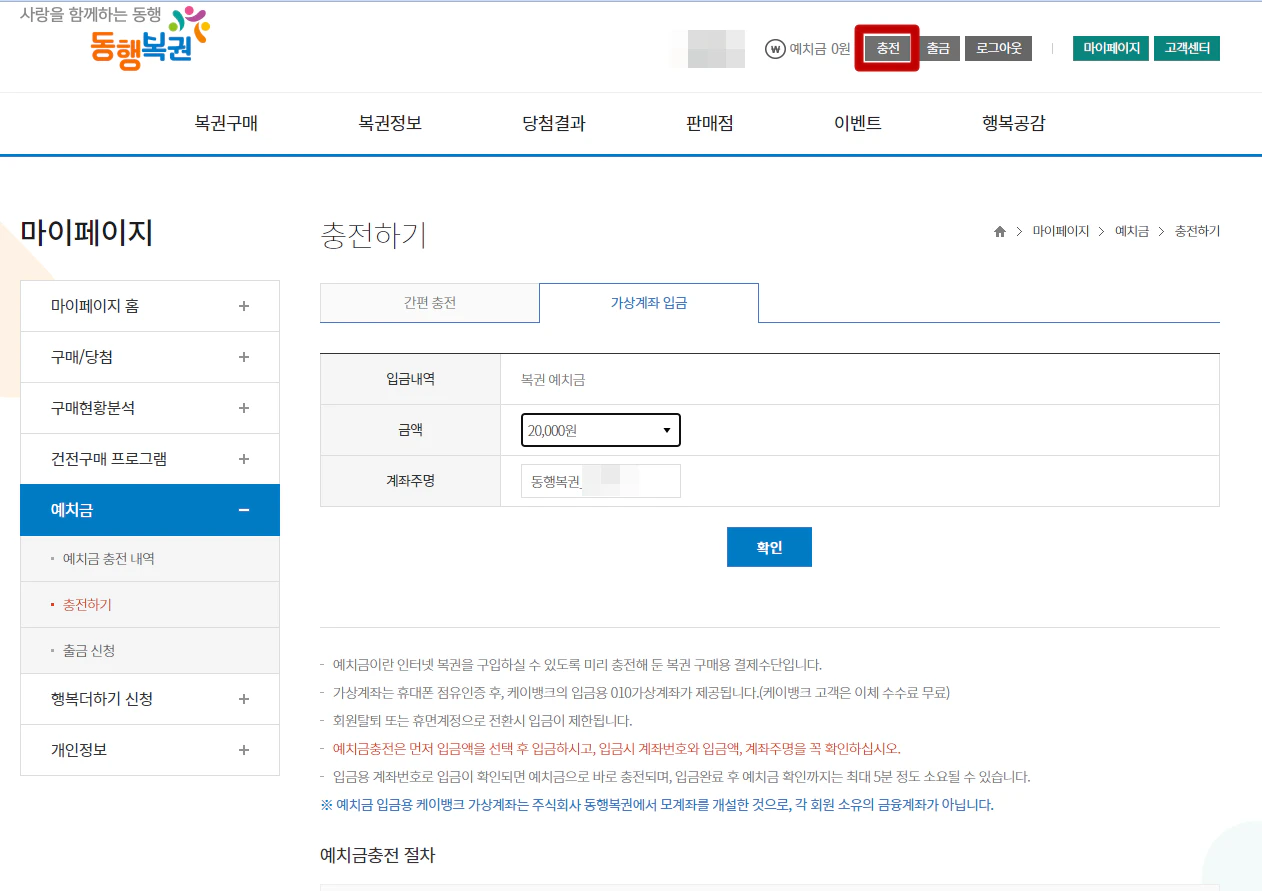The width and height of the screenshot is (1262, 891).
Task: Click the highlighted 충전 button
Action: click(x=886, y=47)
